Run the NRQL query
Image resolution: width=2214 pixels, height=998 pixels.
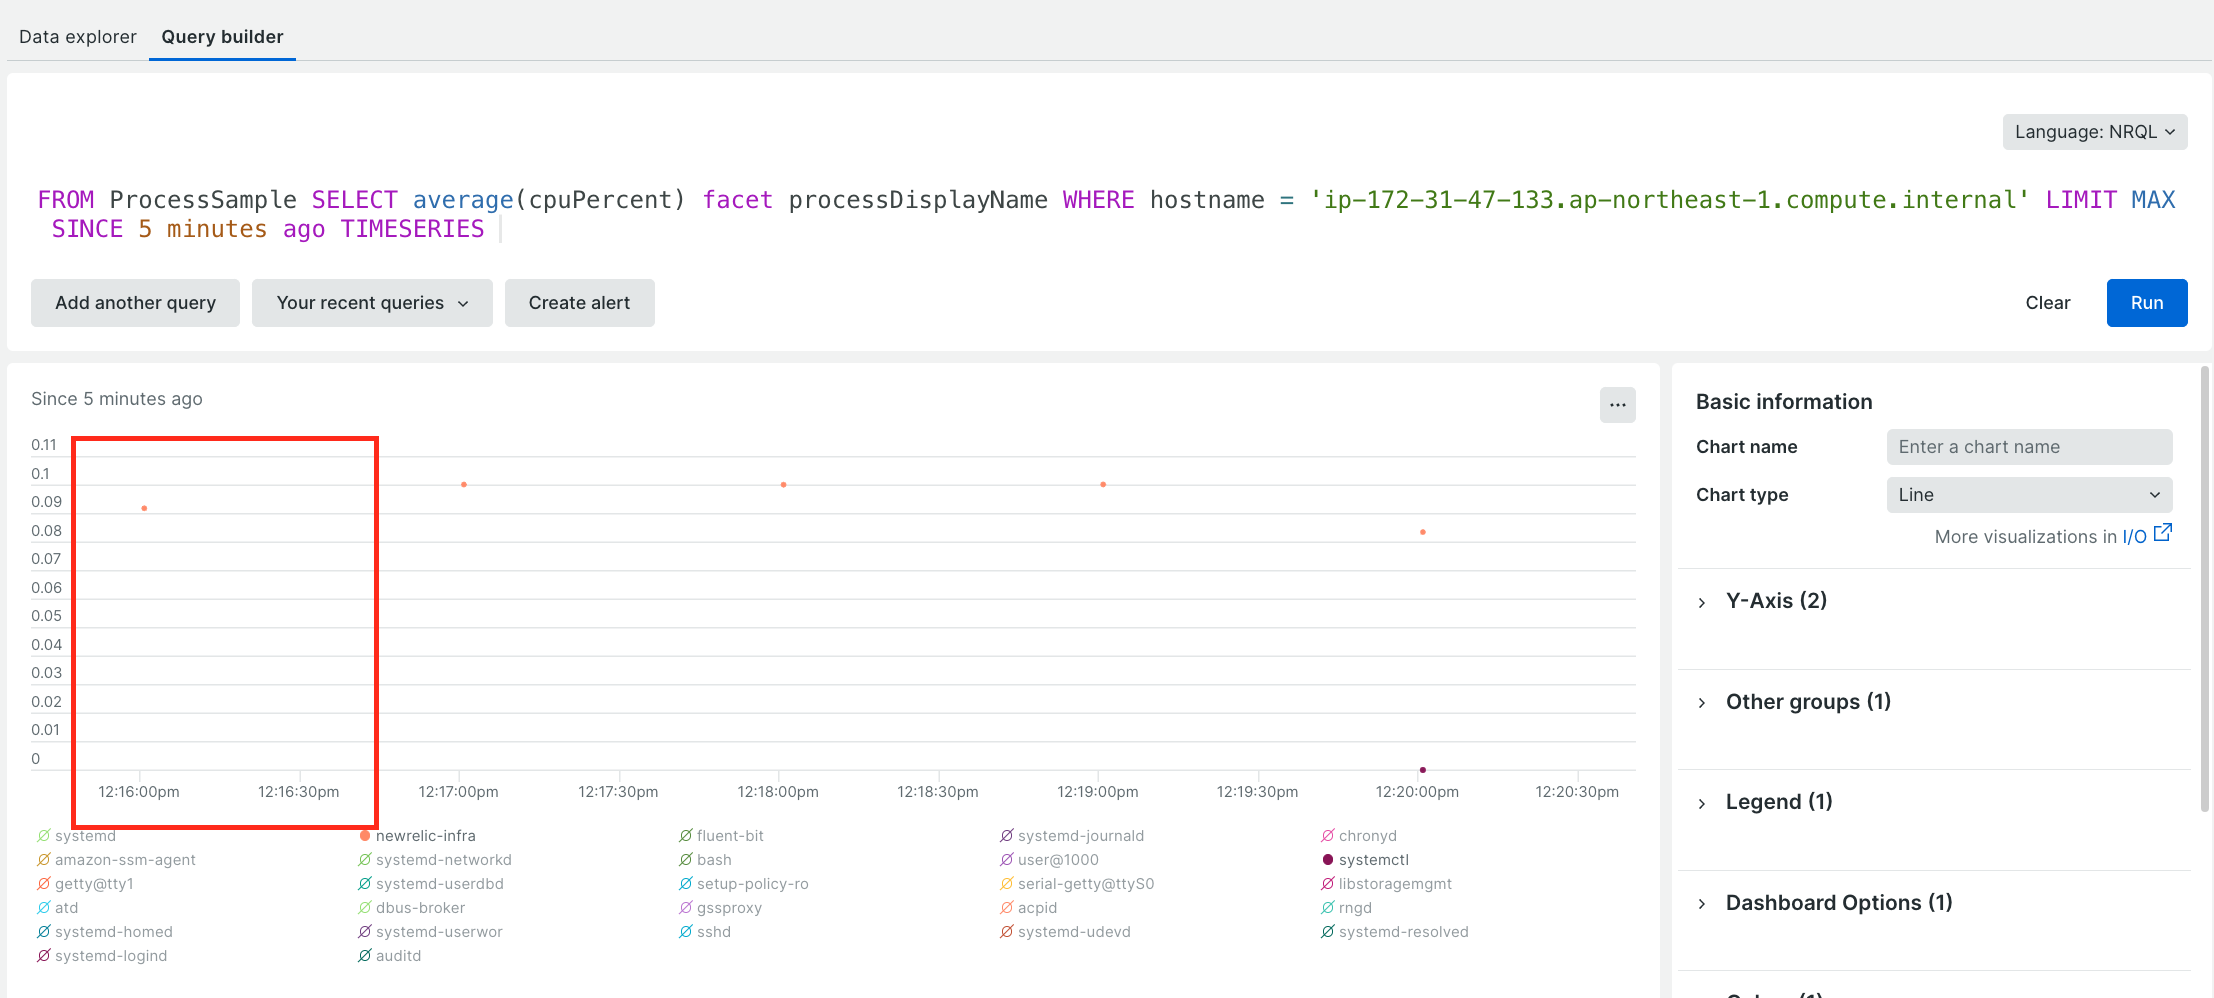[2147, 303]
